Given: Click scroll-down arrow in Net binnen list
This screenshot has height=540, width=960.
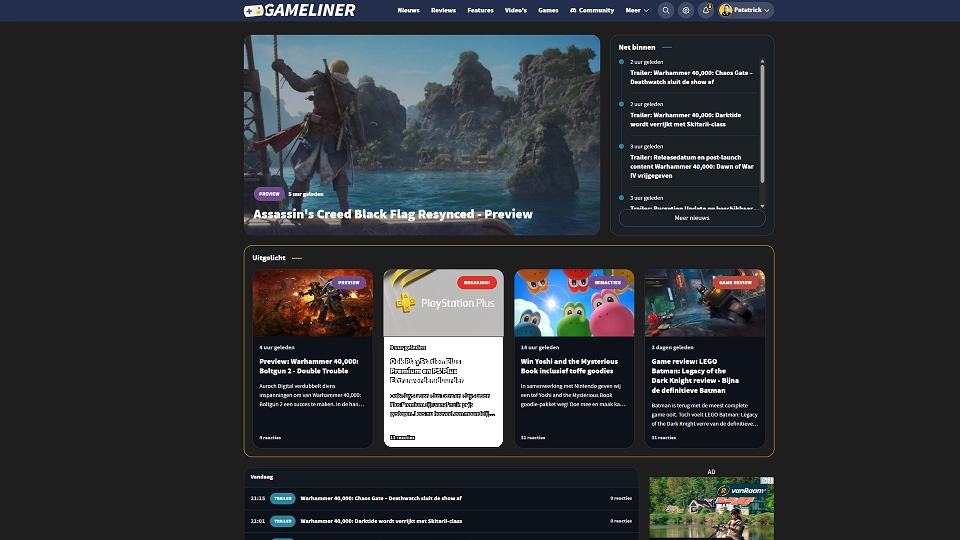Looking at the screenshot, I should 762,206.
